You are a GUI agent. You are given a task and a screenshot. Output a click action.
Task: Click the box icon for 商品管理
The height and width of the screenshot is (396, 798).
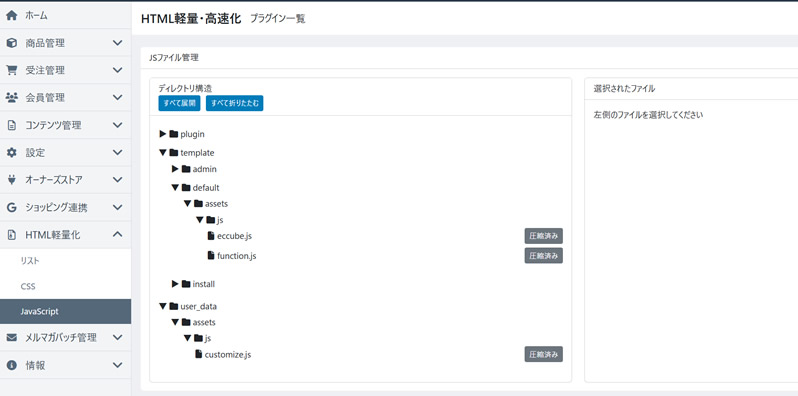(11, 43)
